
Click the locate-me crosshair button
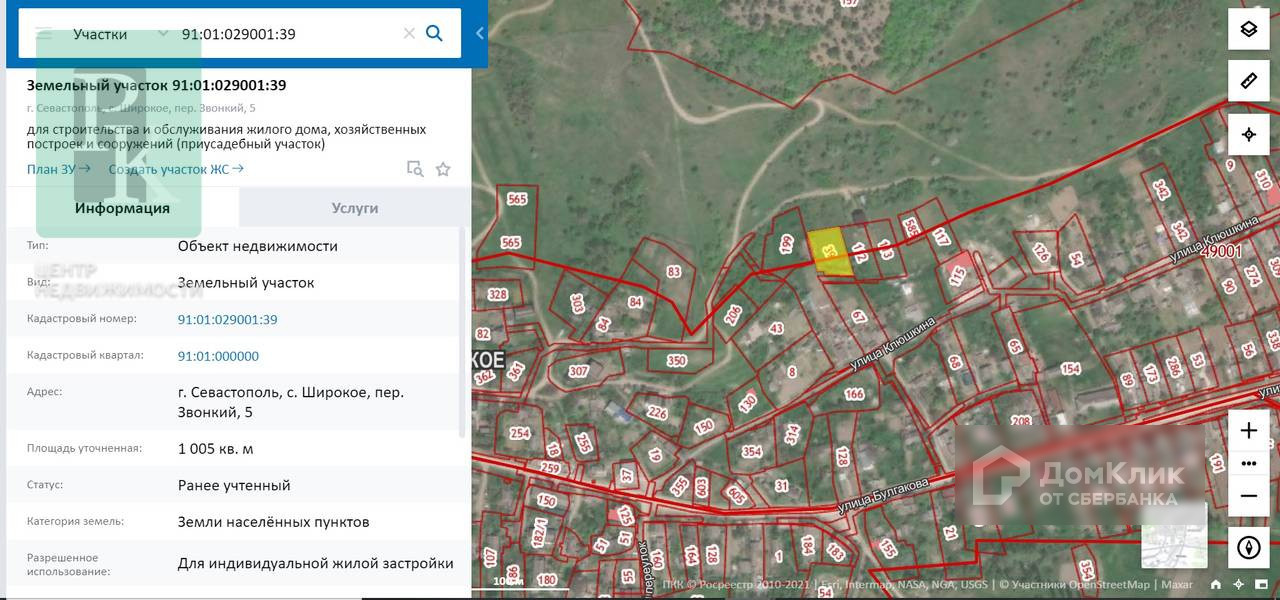tap(1249, 134)
